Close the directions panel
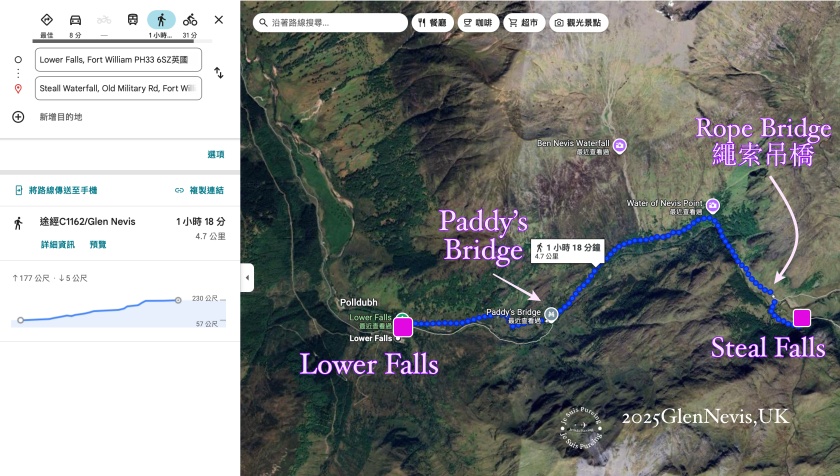 coord(219,20)
